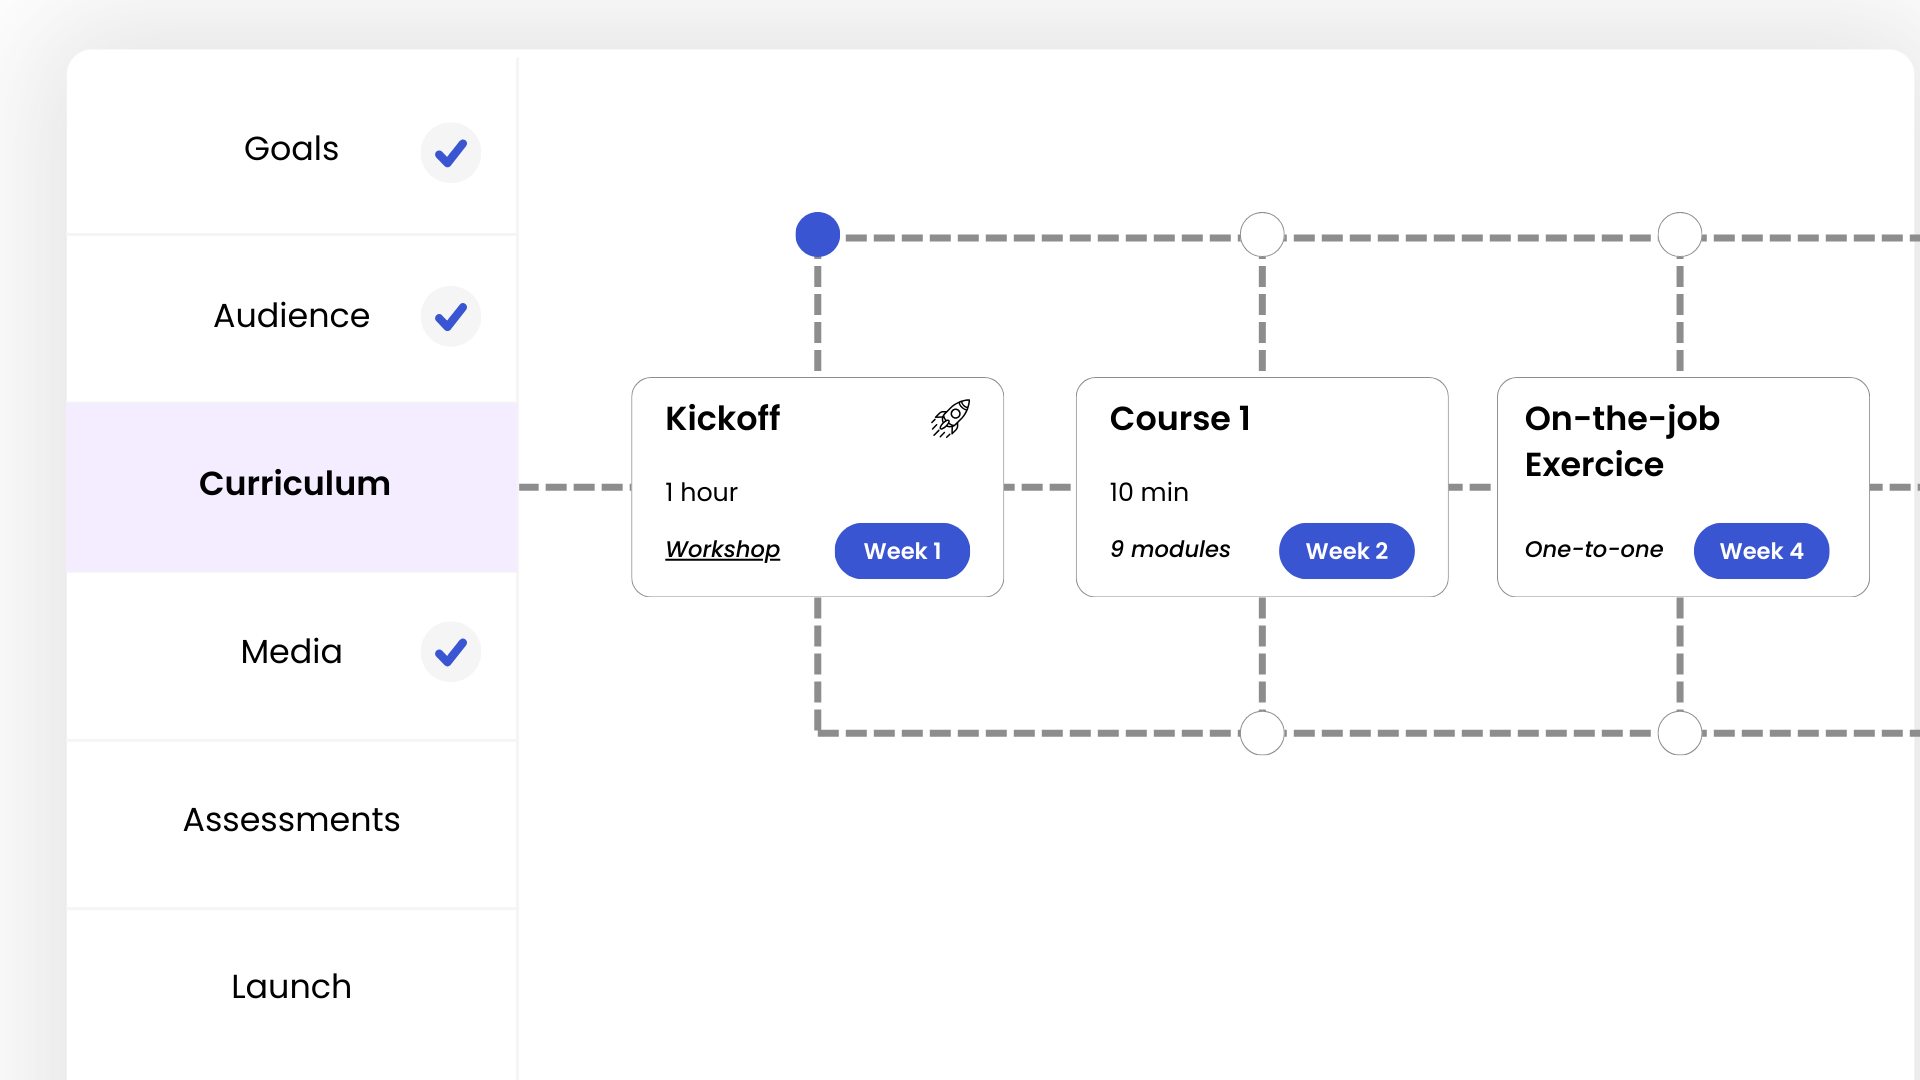The image size is (1920, 1080).
Task: Click the Media checkmark icon
Action: coord(451,652)
